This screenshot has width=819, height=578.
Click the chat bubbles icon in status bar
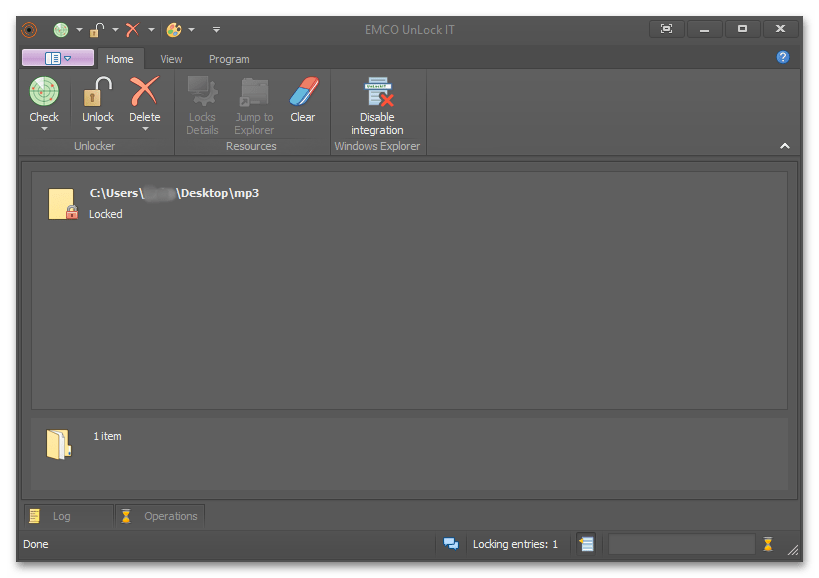pos(452,544)
